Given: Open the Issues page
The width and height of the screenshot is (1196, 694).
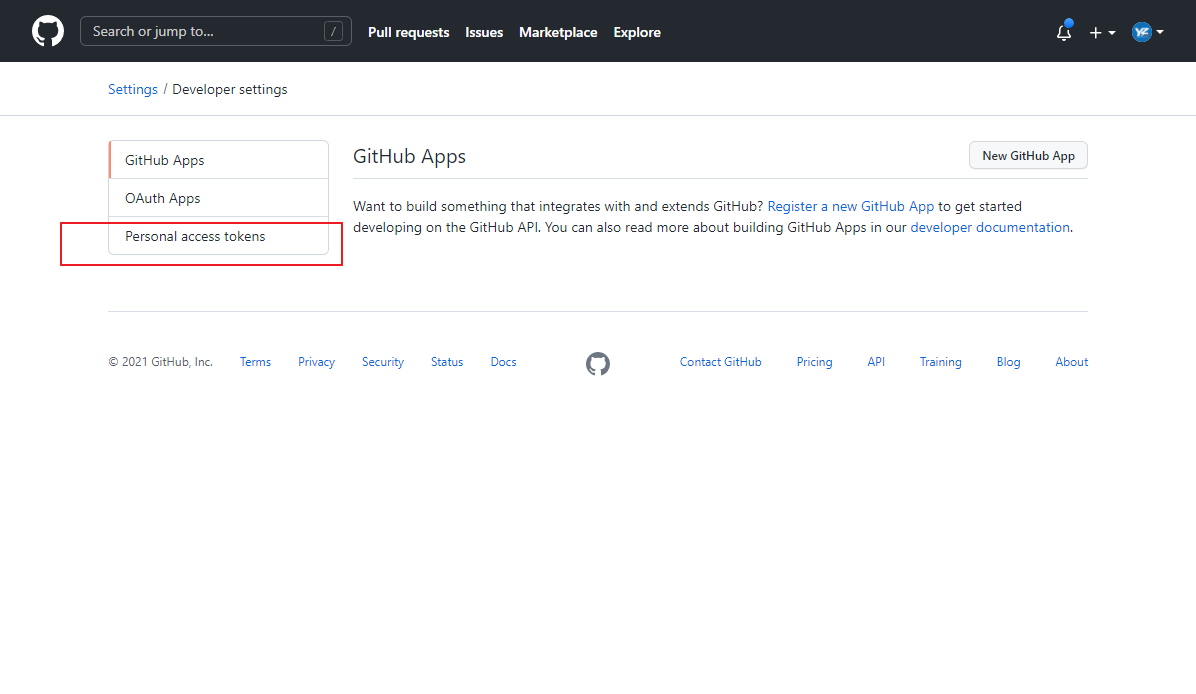Looking at the screenshot, I should point(484,32).
